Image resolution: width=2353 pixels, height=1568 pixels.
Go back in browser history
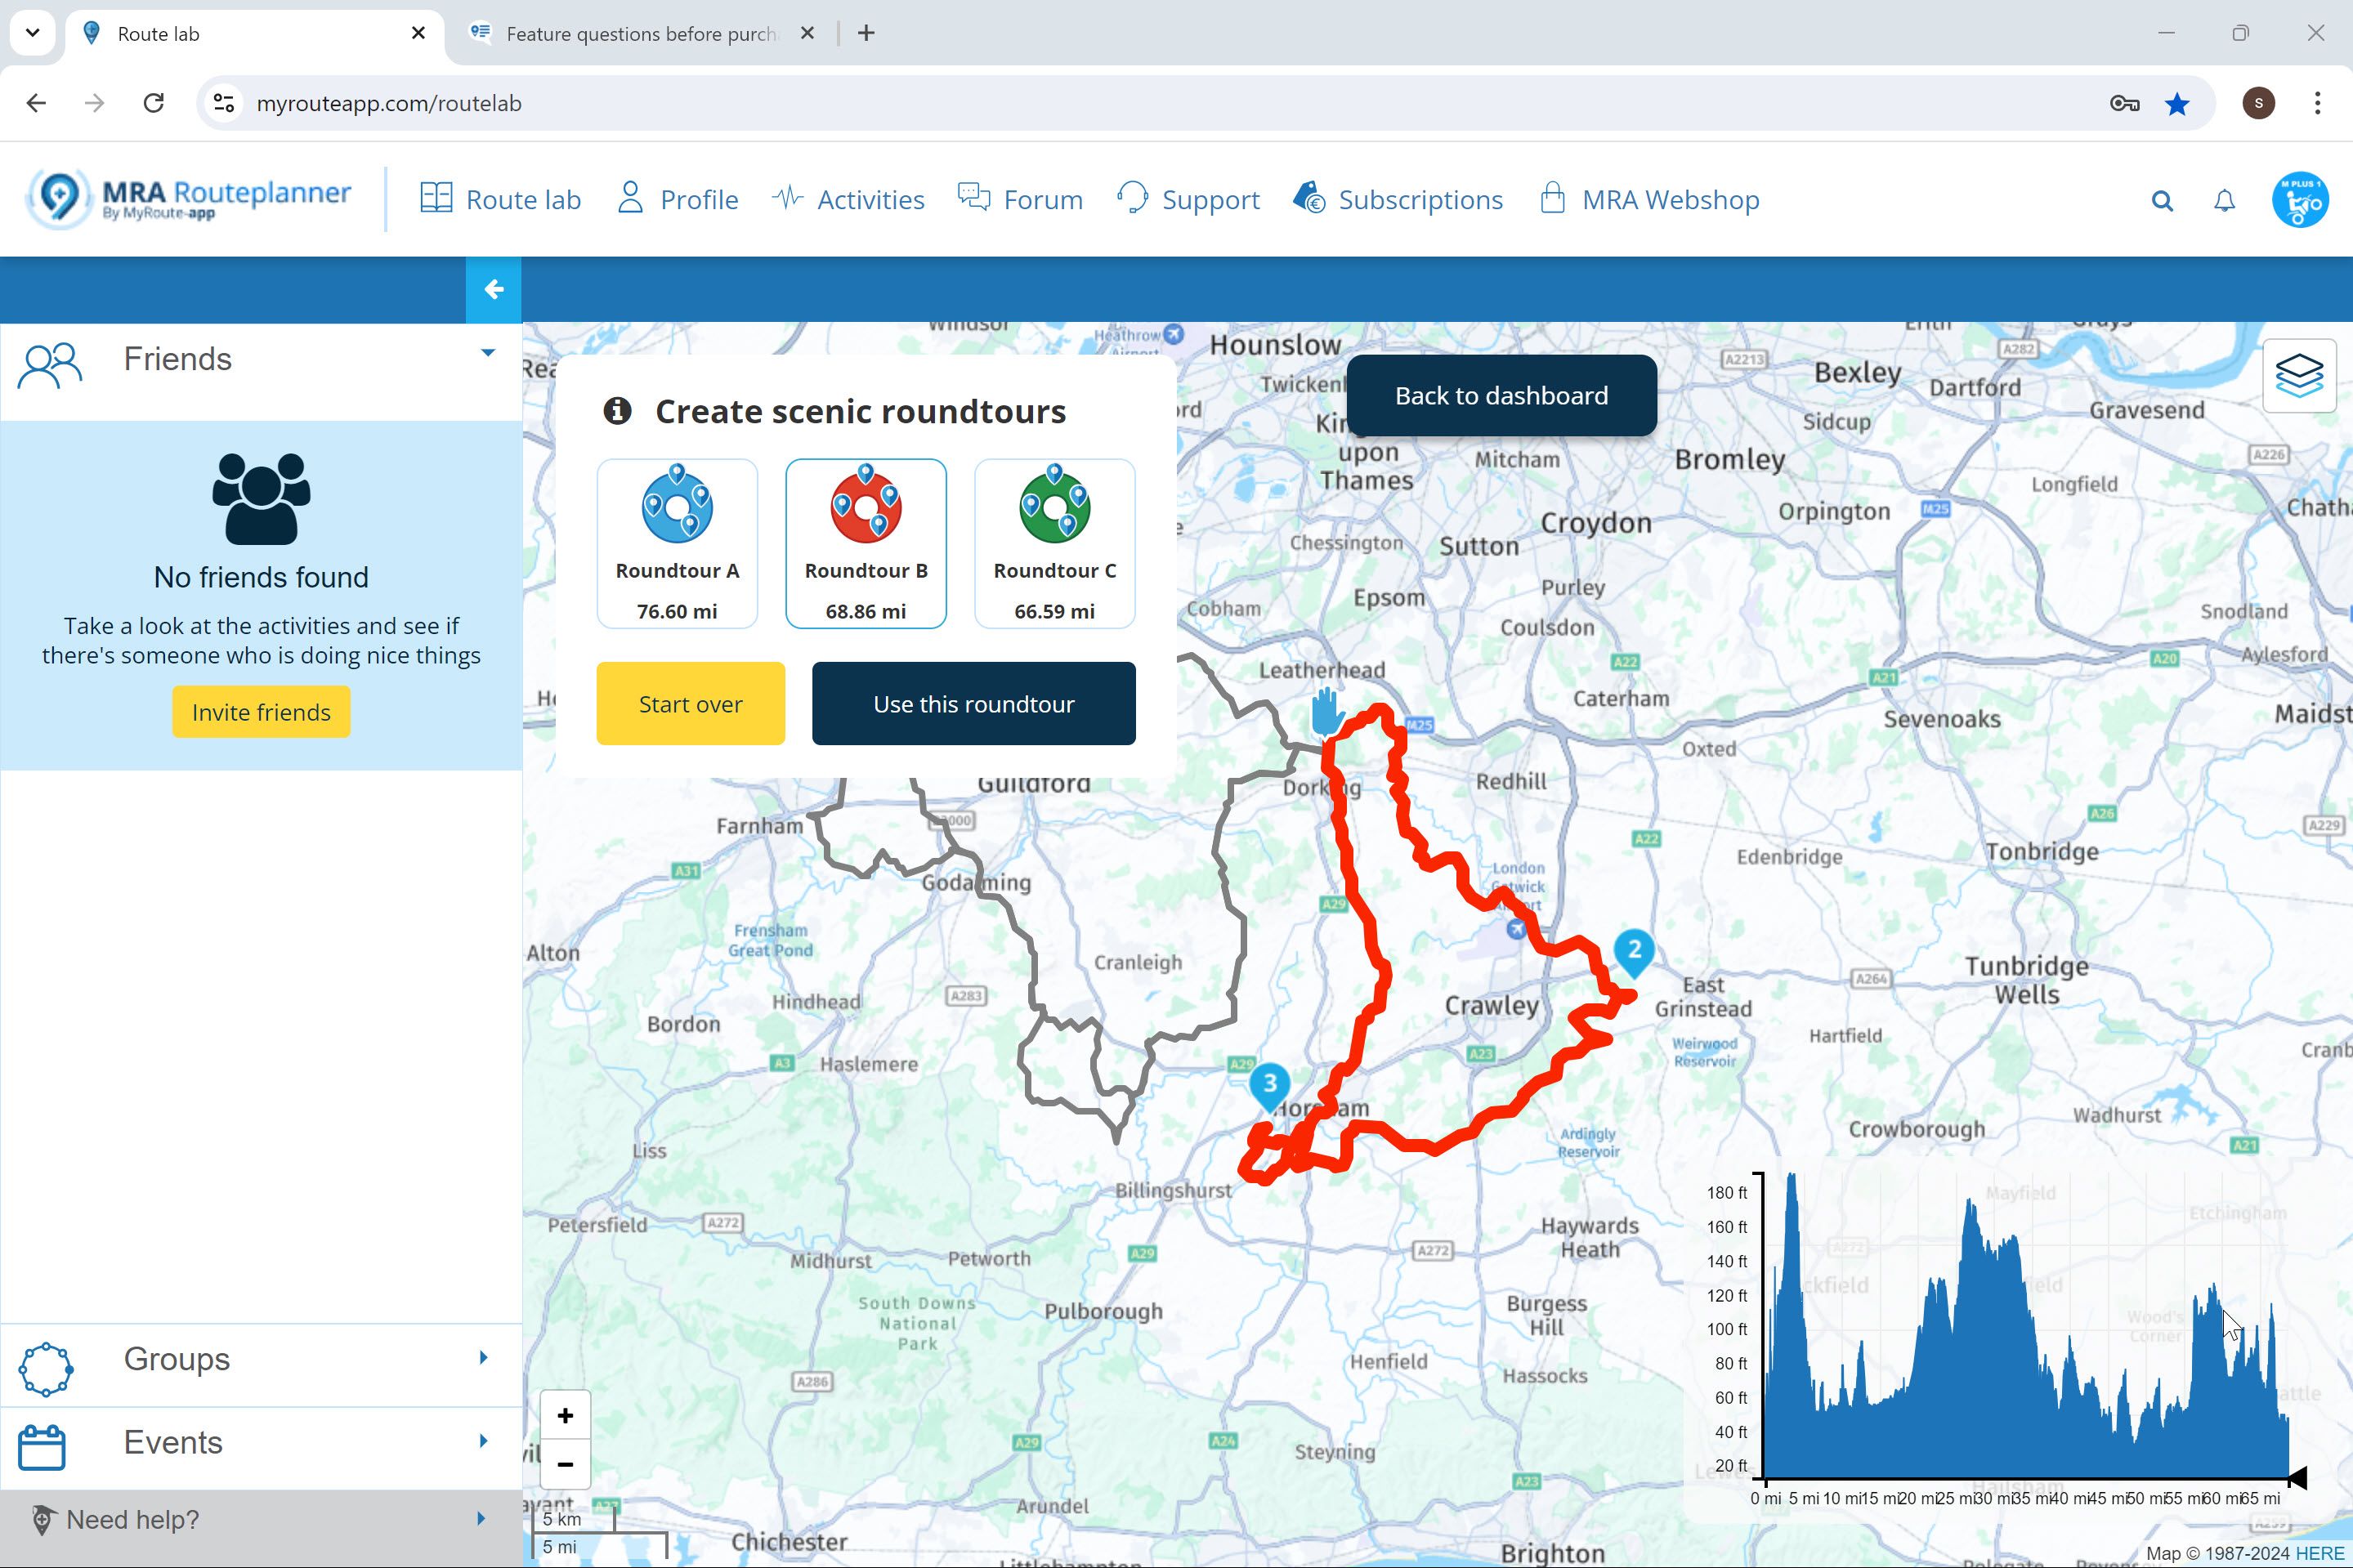(36, 103)
